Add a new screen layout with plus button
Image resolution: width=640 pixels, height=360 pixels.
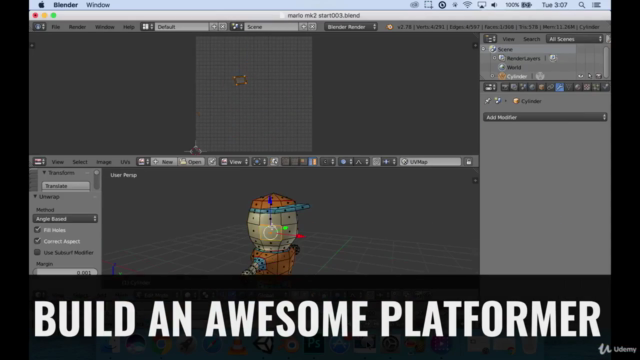tap(214, 27)
